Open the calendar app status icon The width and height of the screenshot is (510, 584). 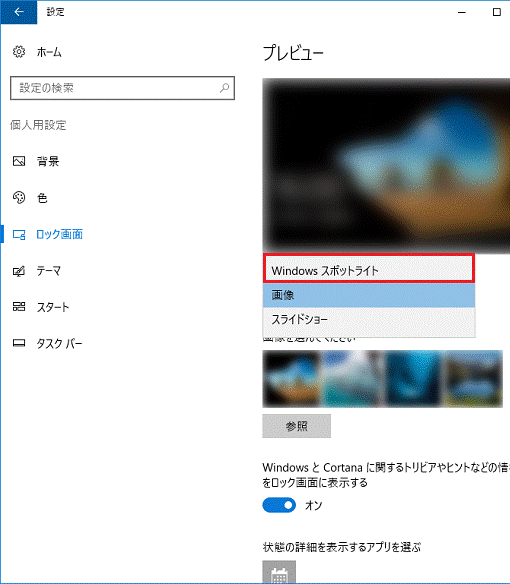pos(279,572)
